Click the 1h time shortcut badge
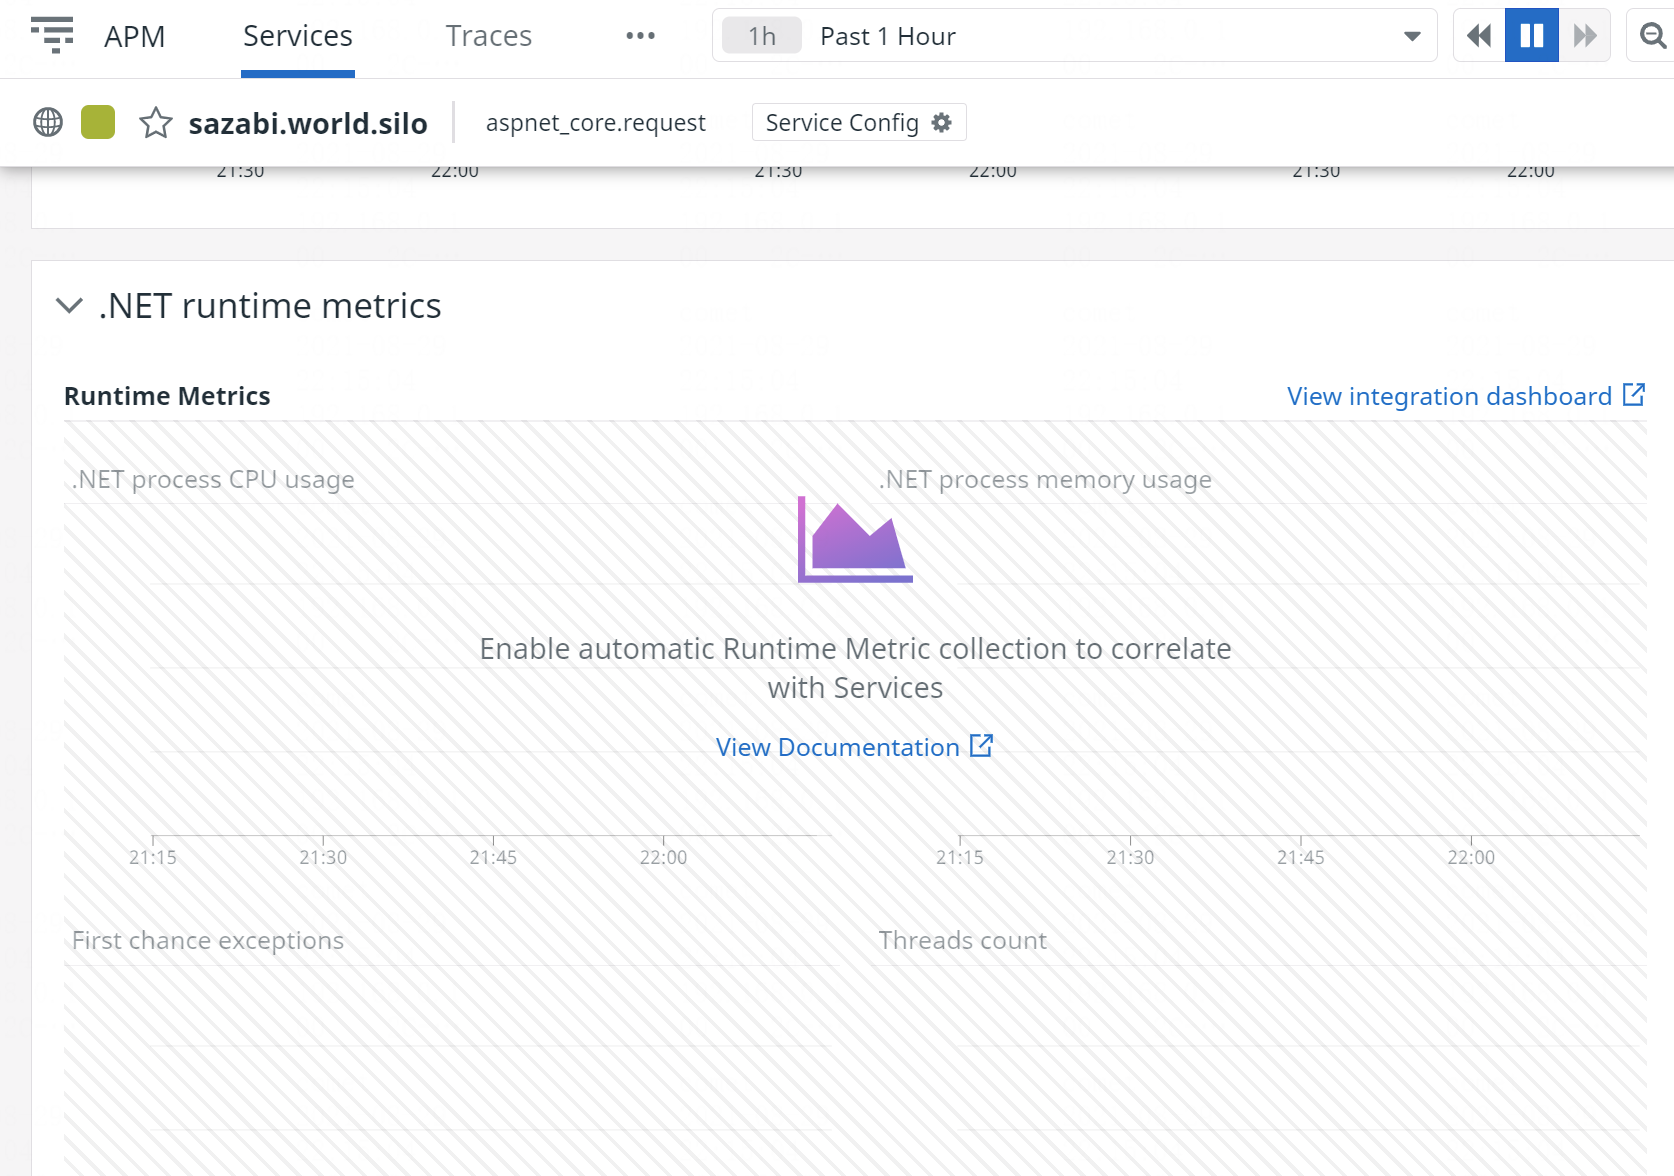The height and width of the screenshot is (1176, 1674). [762, 36]
